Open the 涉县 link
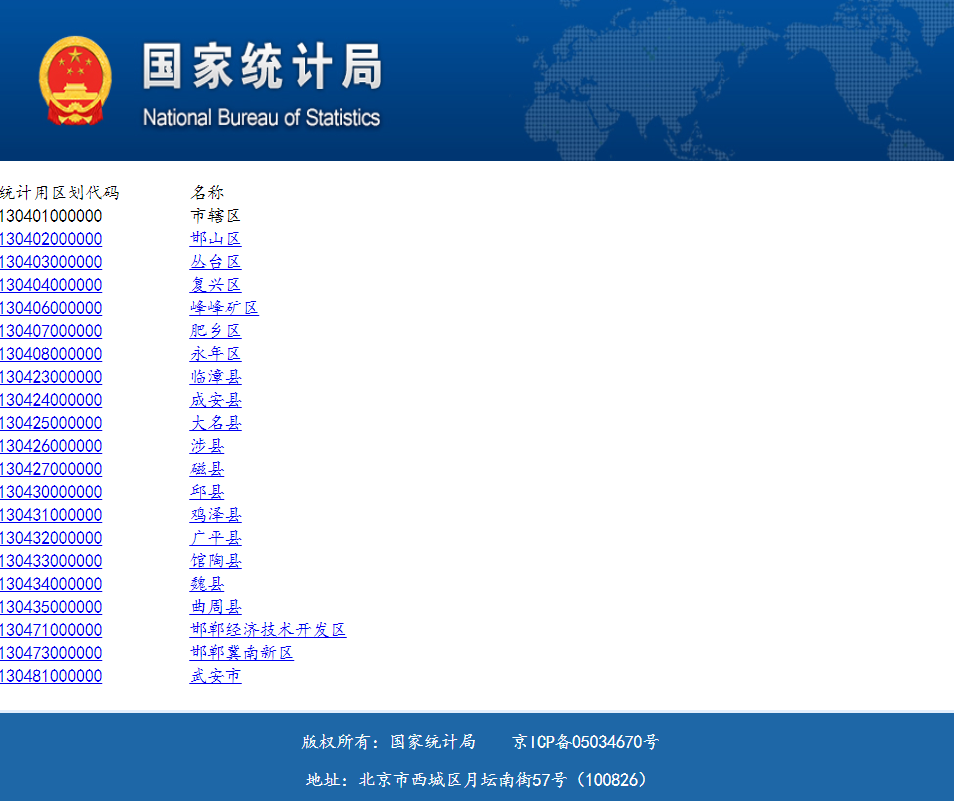The height and width of the screenshot is (801, 954). tap(207, 446)
